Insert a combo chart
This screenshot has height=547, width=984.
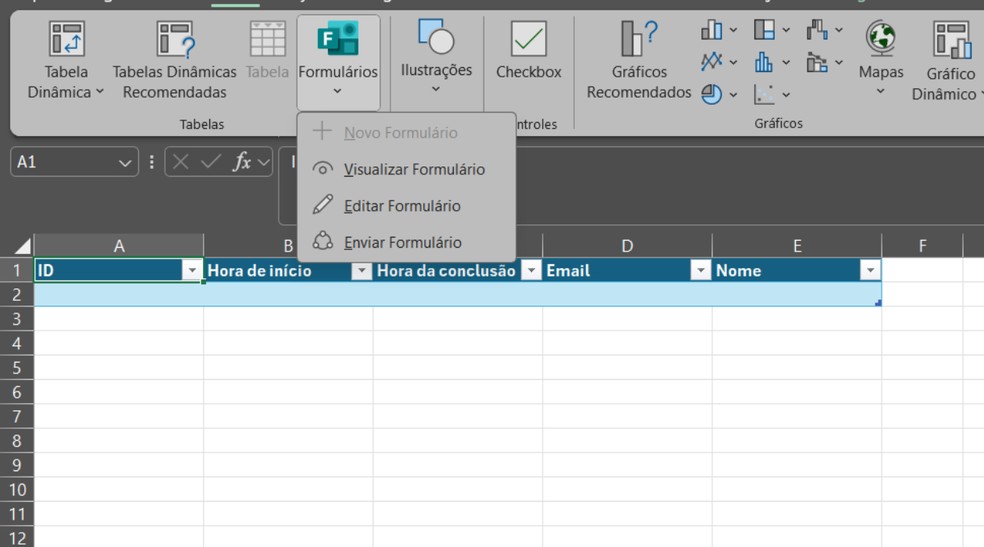pyautogui.click(x=817, y=61)
